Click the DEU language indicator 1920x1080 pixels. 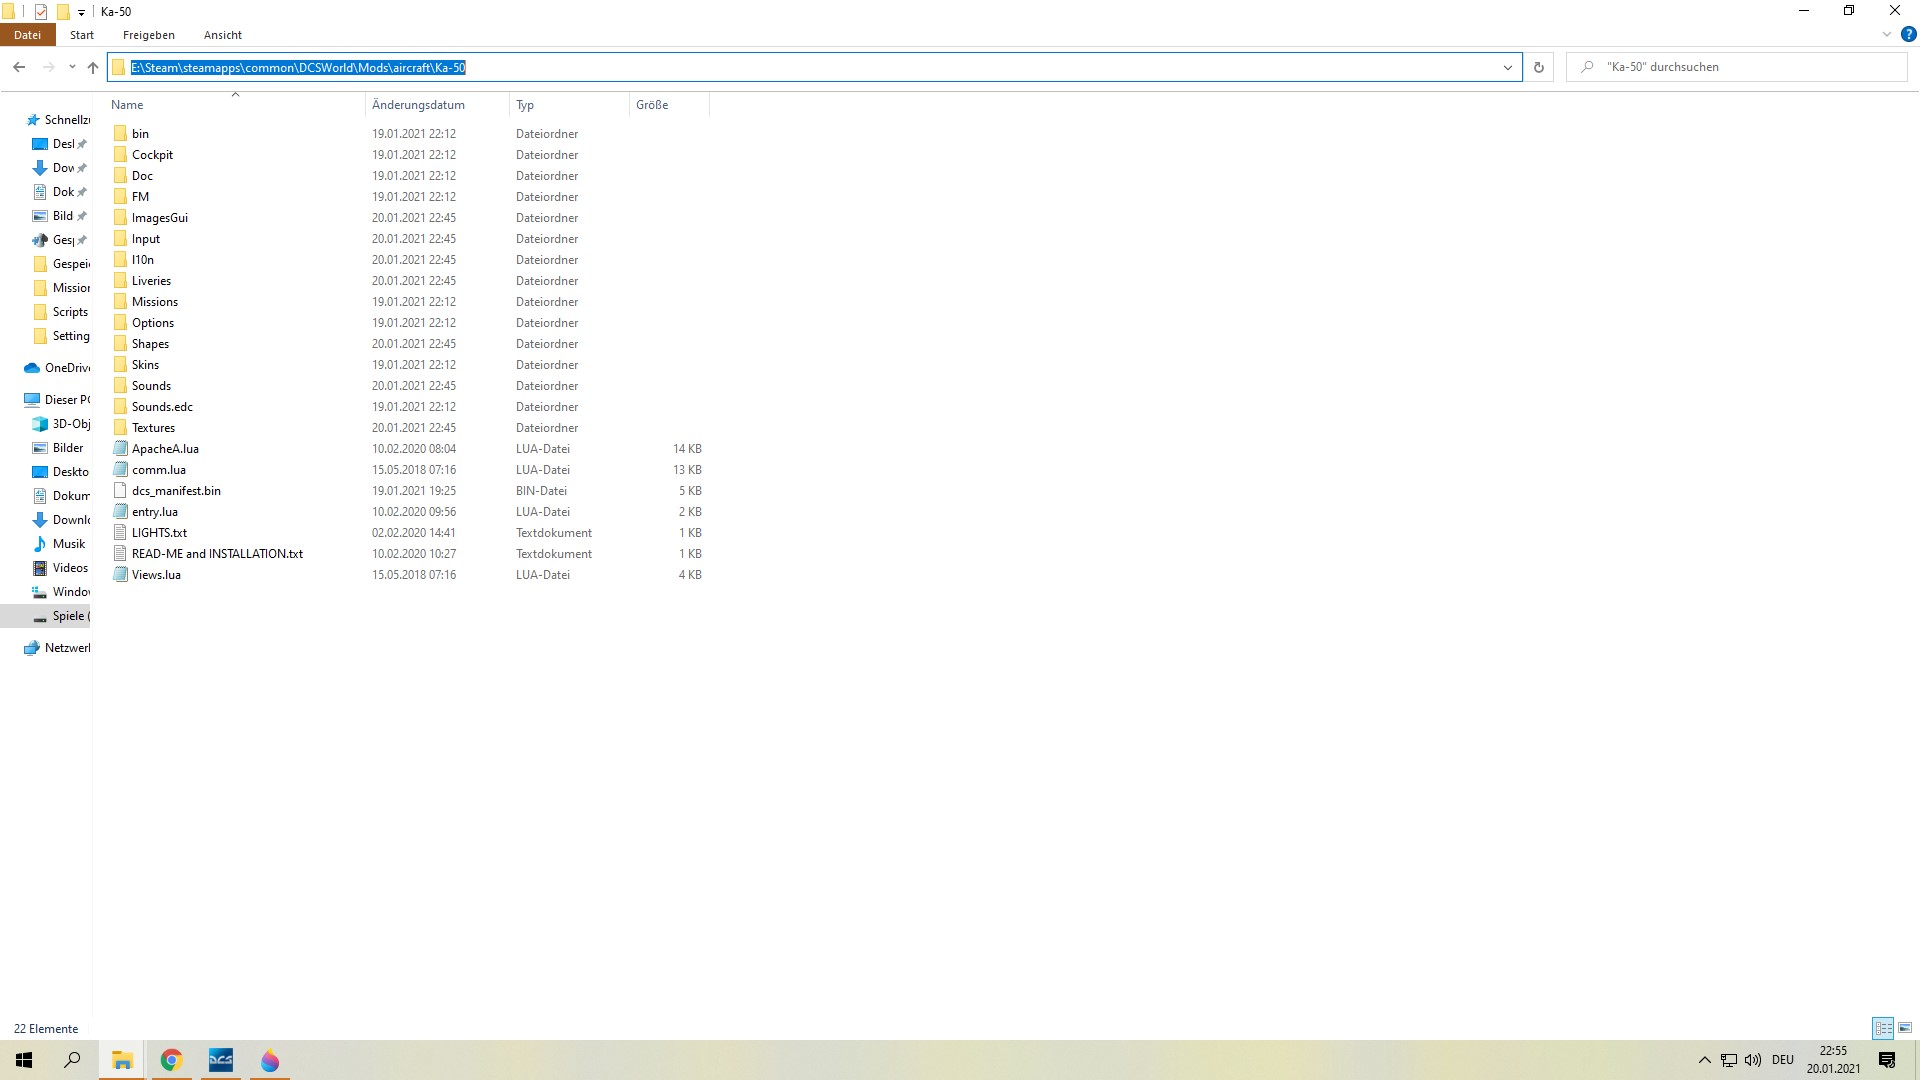point(1783,1060)
